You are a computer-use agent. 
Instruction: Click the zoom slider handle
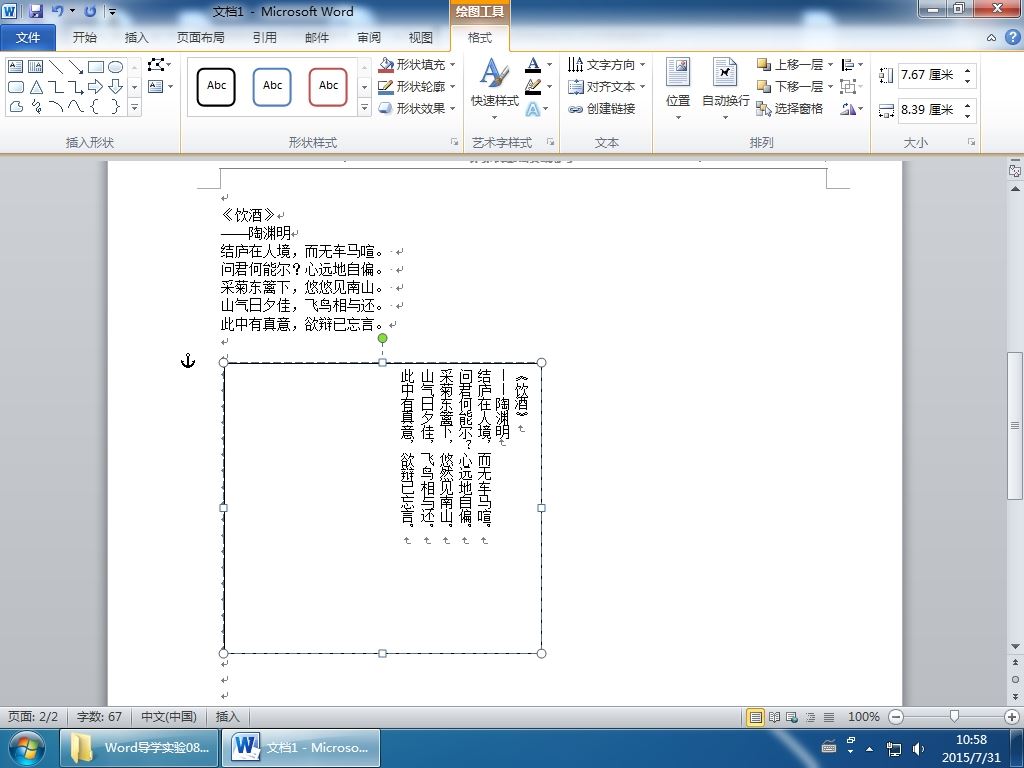(x=954, y=717)
